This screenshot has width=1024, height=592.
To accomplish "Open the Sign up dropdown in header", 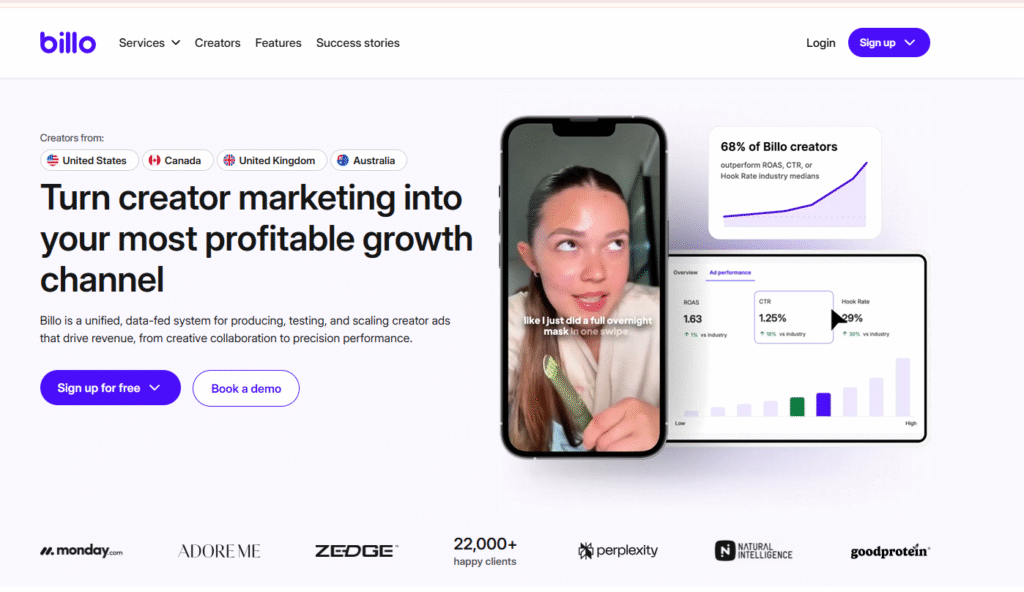I will tap(888, 42).
